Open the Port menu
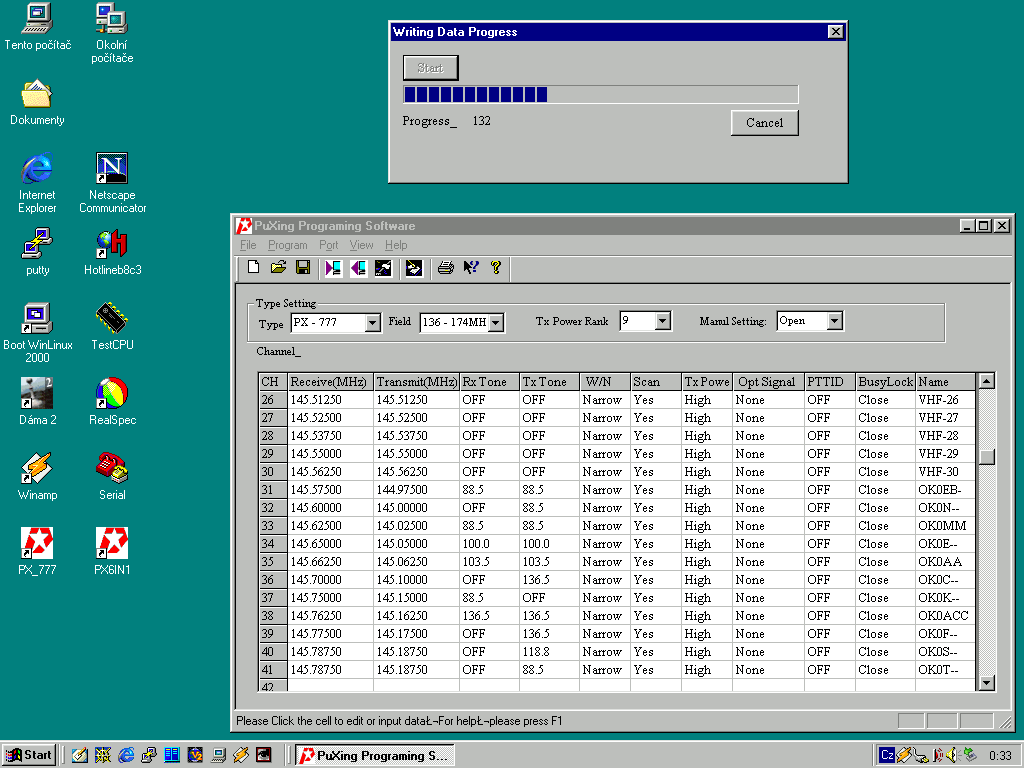This screenshot has width=1024, height=768. (x=329, y=245)
